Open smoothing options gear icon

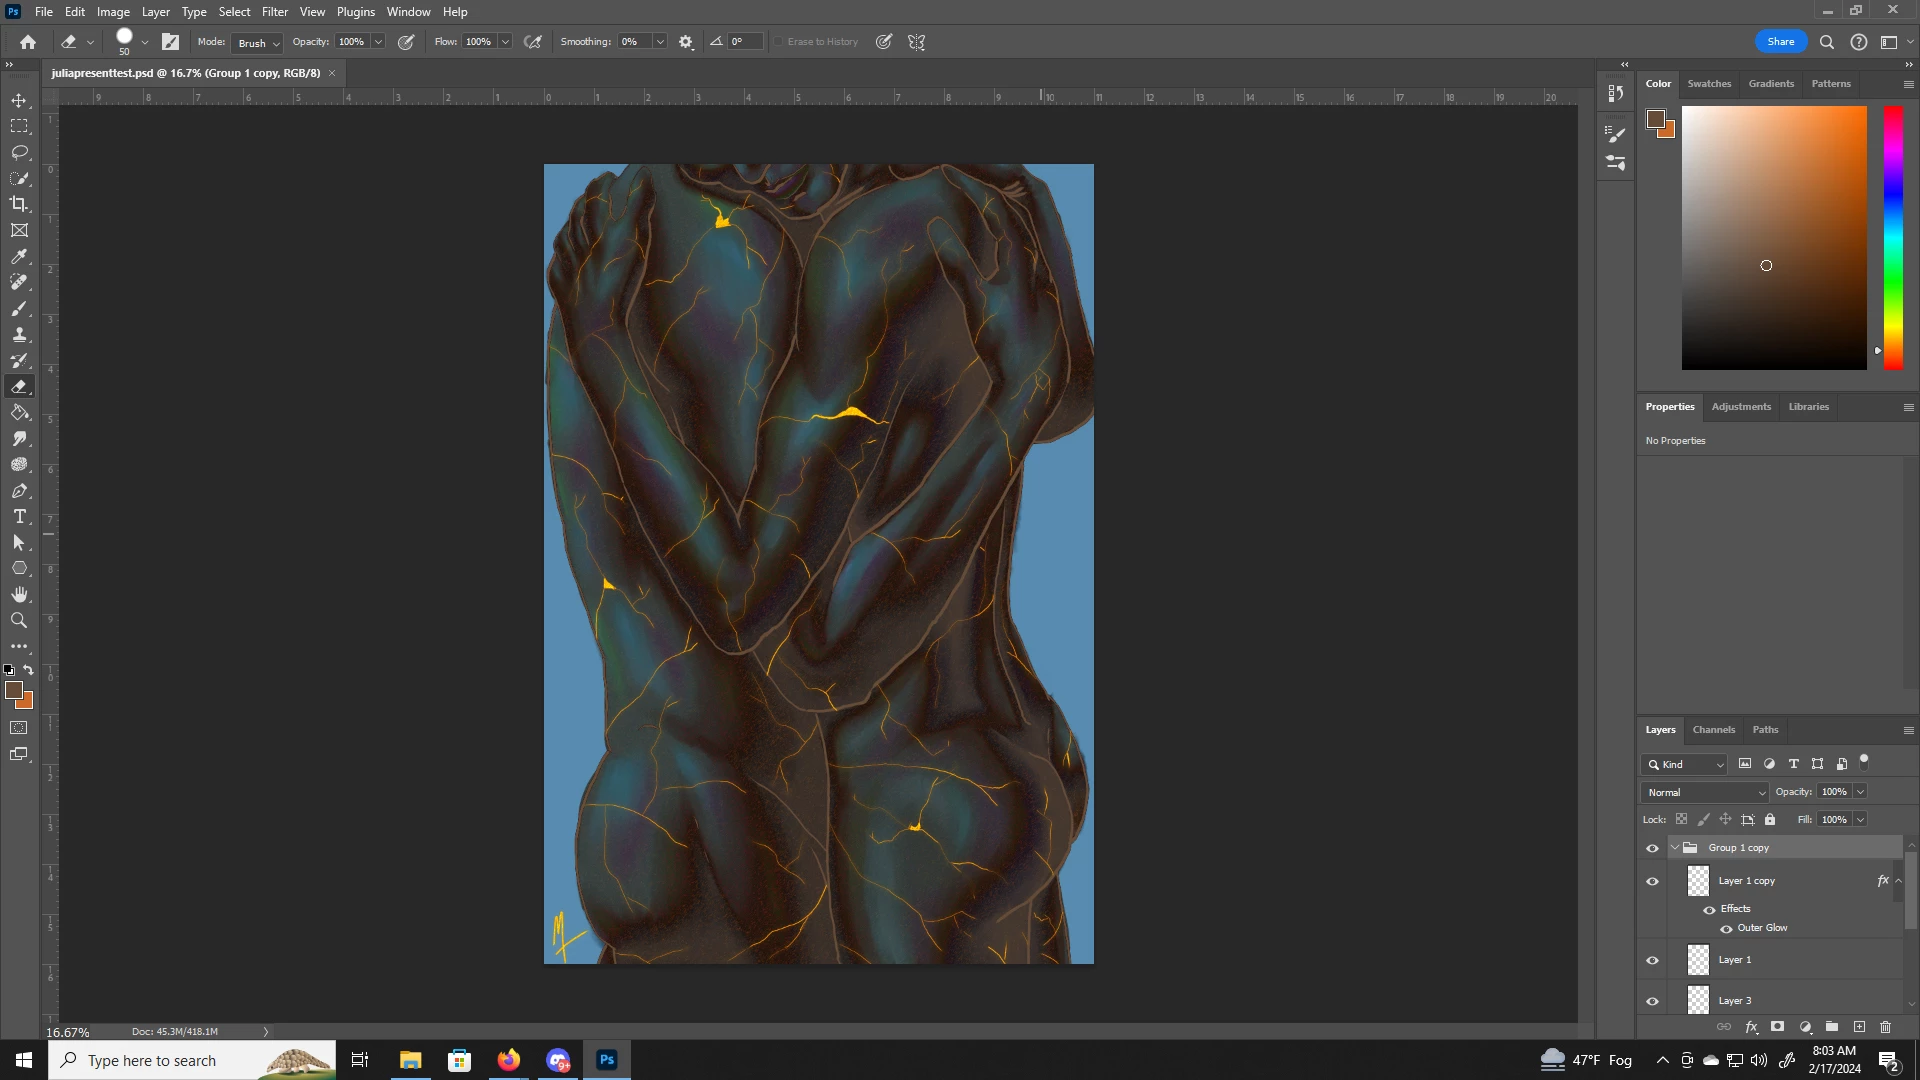pos(686,42)
